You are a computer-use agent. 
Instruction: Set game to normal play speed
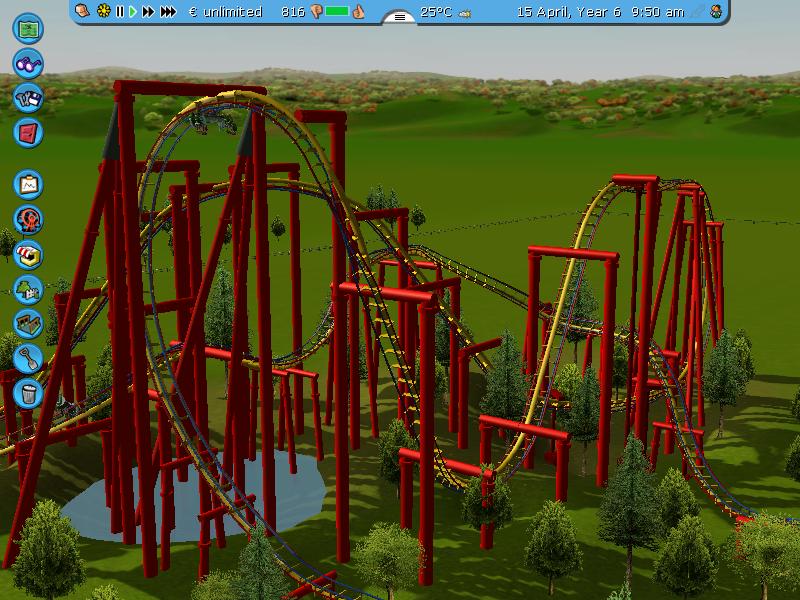[133, 11]
